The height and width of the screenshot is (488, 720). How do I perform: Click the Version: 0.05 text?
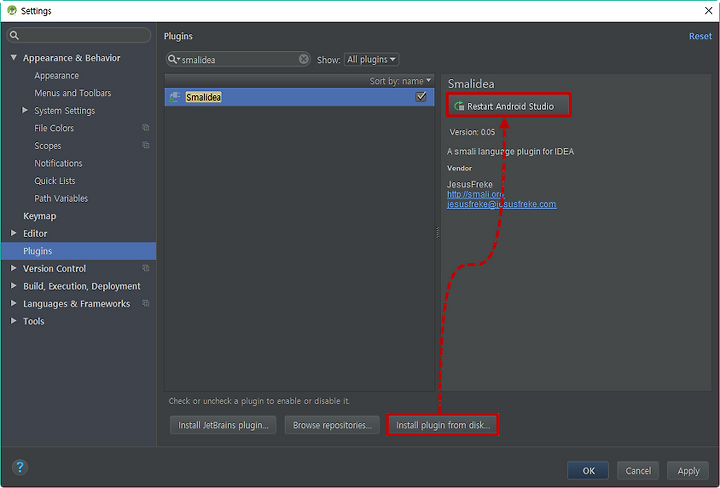pos(472,132)
